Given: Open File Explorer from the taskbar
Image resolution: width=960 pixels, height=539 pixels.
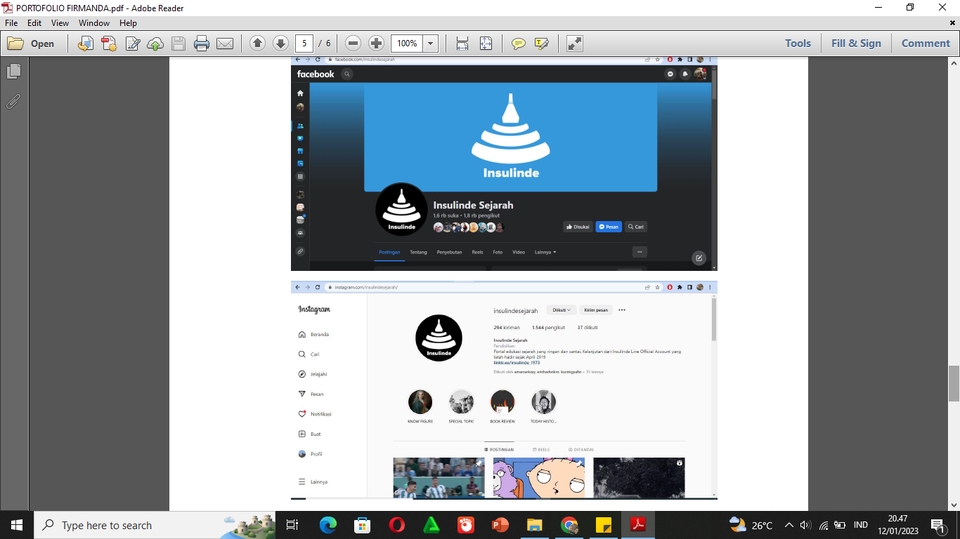Looking at the screenshot, I should (534, 525).
